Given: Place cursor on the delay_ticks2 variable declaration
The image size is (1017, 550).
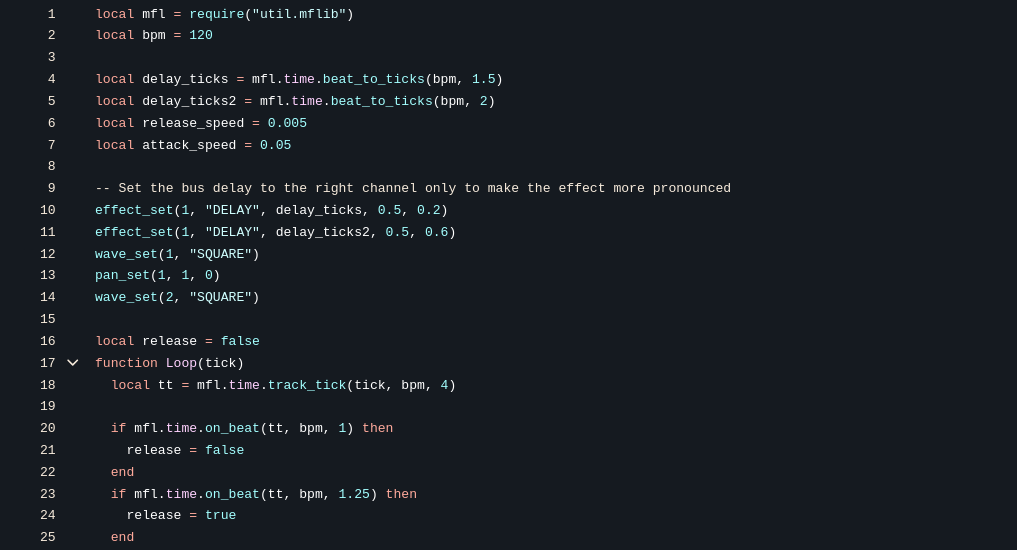Looking at the screenshot, I should click(x=189, y=101).
